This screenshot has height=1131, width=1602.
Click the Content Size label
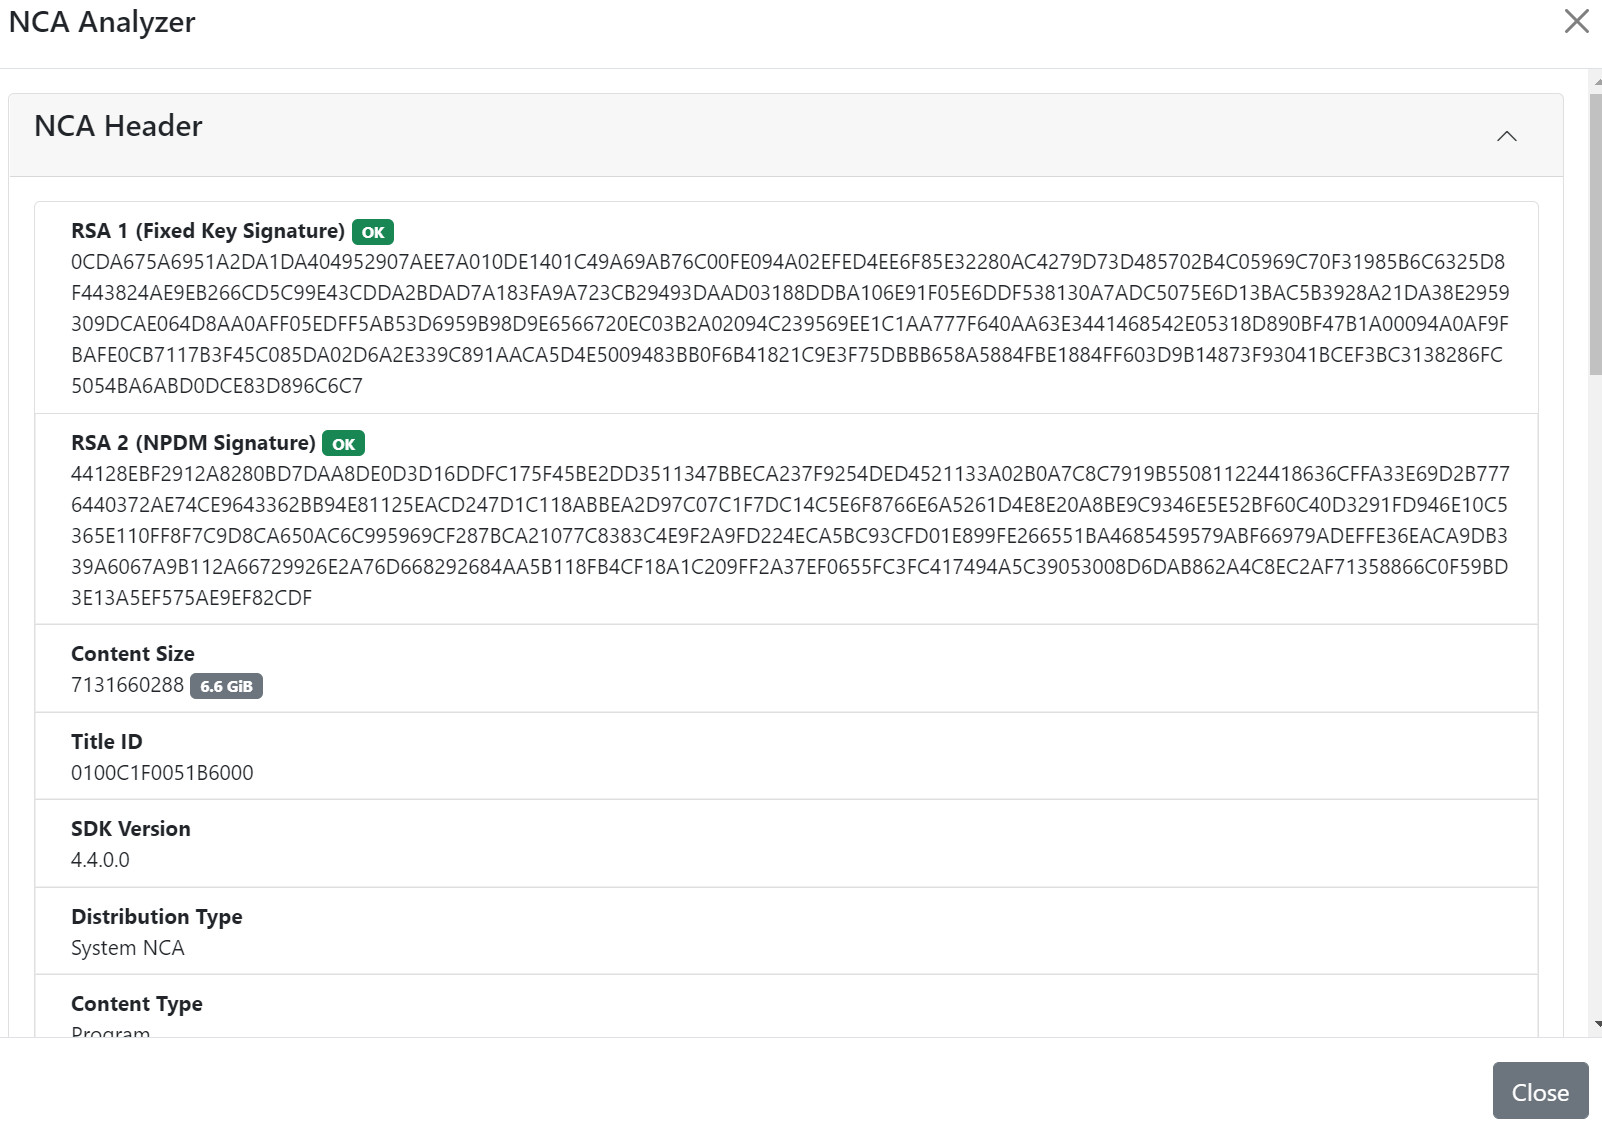(133, 654)
